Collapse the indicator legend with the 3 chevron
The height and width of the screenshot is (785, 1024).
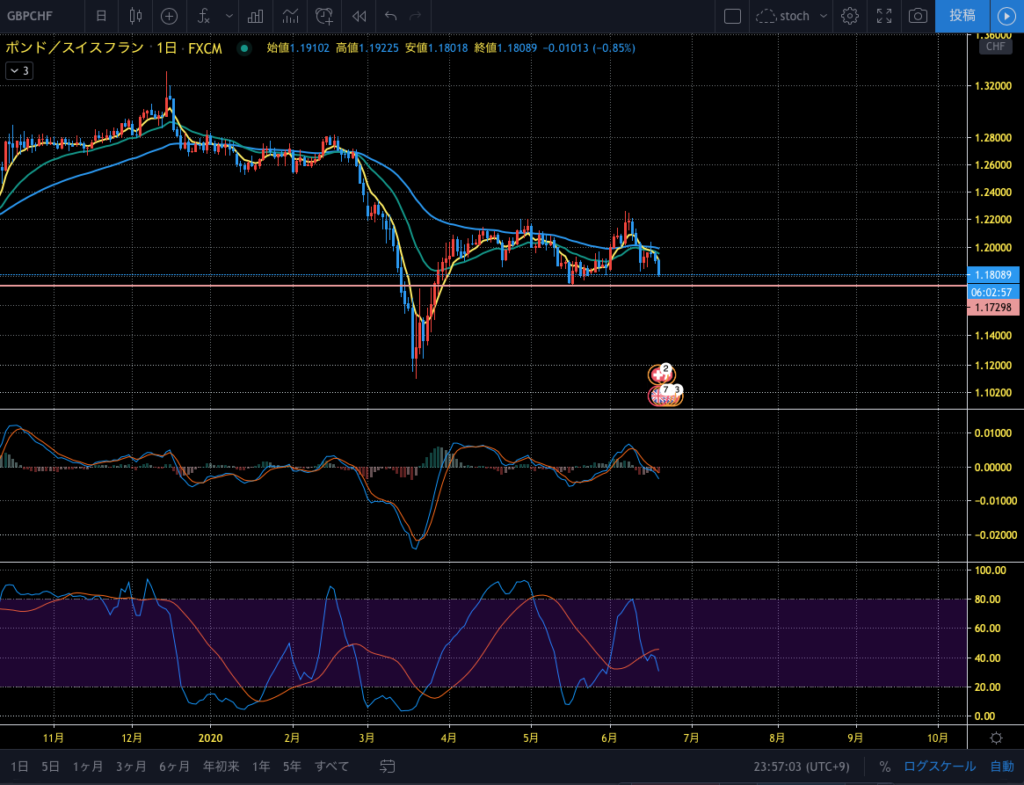(19, 71)
